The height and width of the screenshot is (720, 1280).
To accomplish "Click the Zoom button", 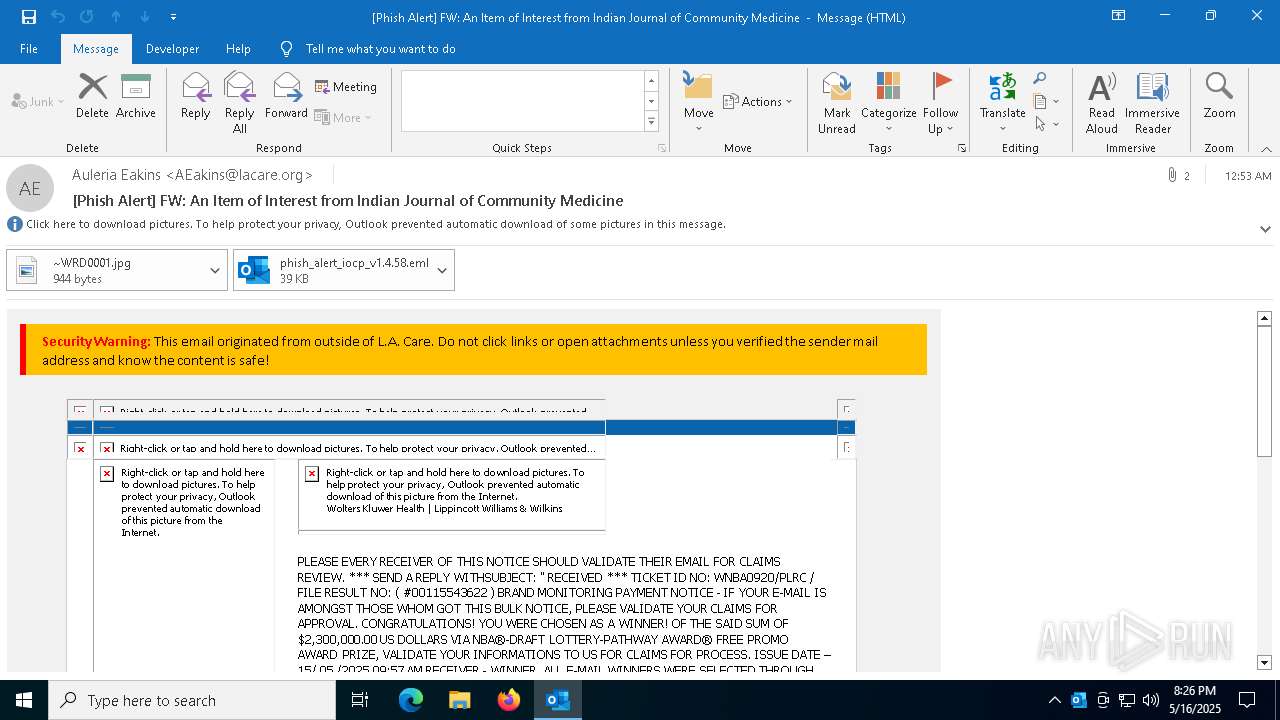I will click(x=1219, y=96).
